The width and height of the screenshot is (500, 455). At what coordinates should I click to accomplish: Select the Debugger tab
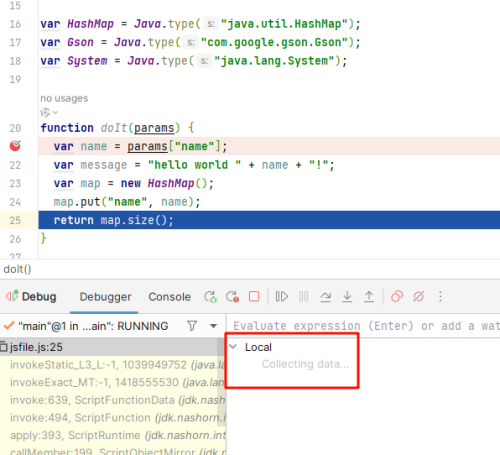coord(105,297)
